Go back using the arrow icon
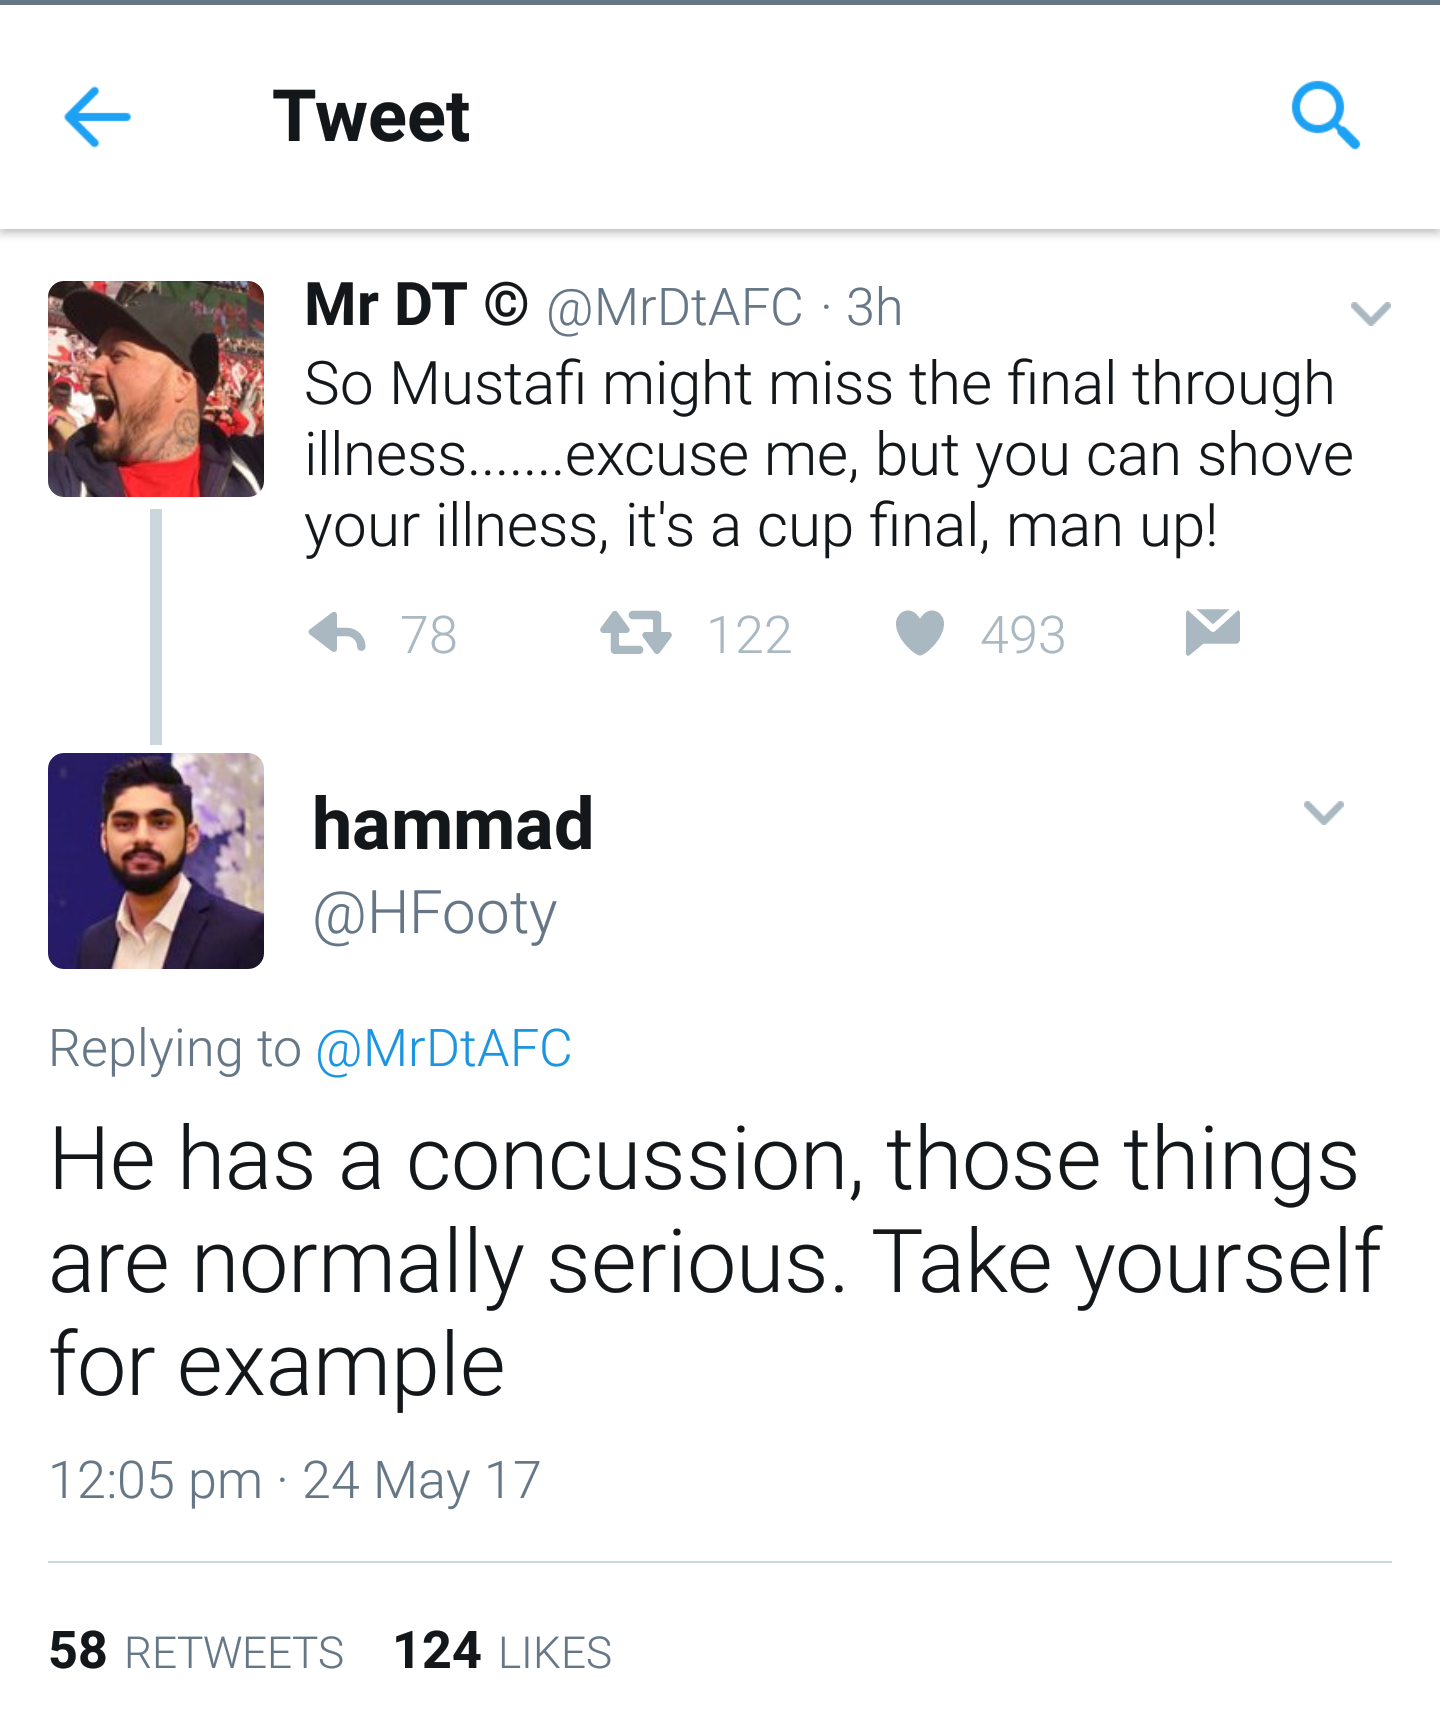1440x1736 pixels. coord(97,117)
